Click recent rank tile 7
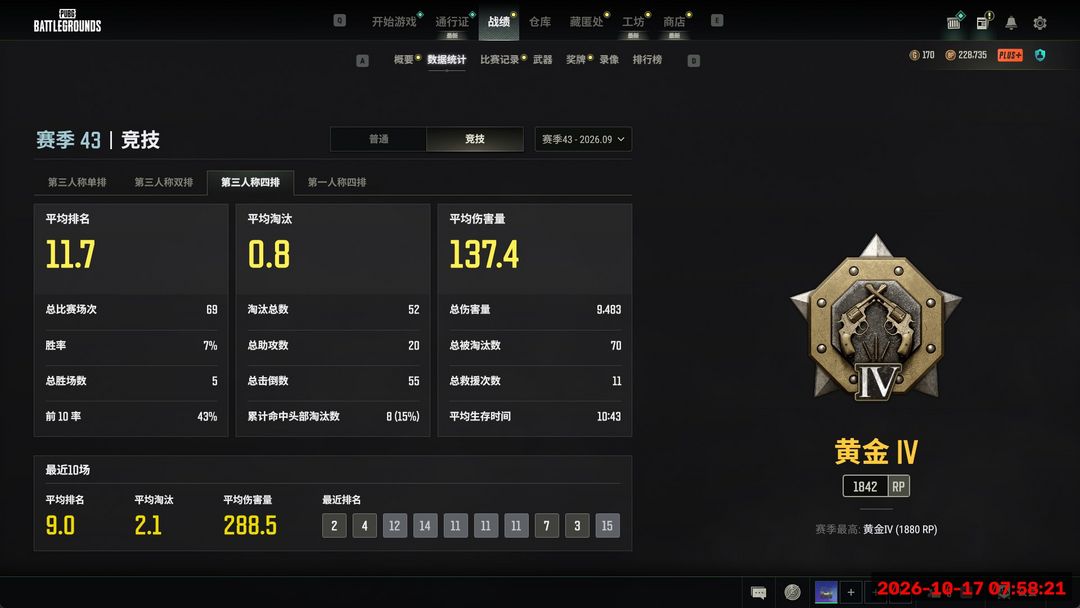The width and height of the screenshot is (1080, 608). tap(546, 525)
